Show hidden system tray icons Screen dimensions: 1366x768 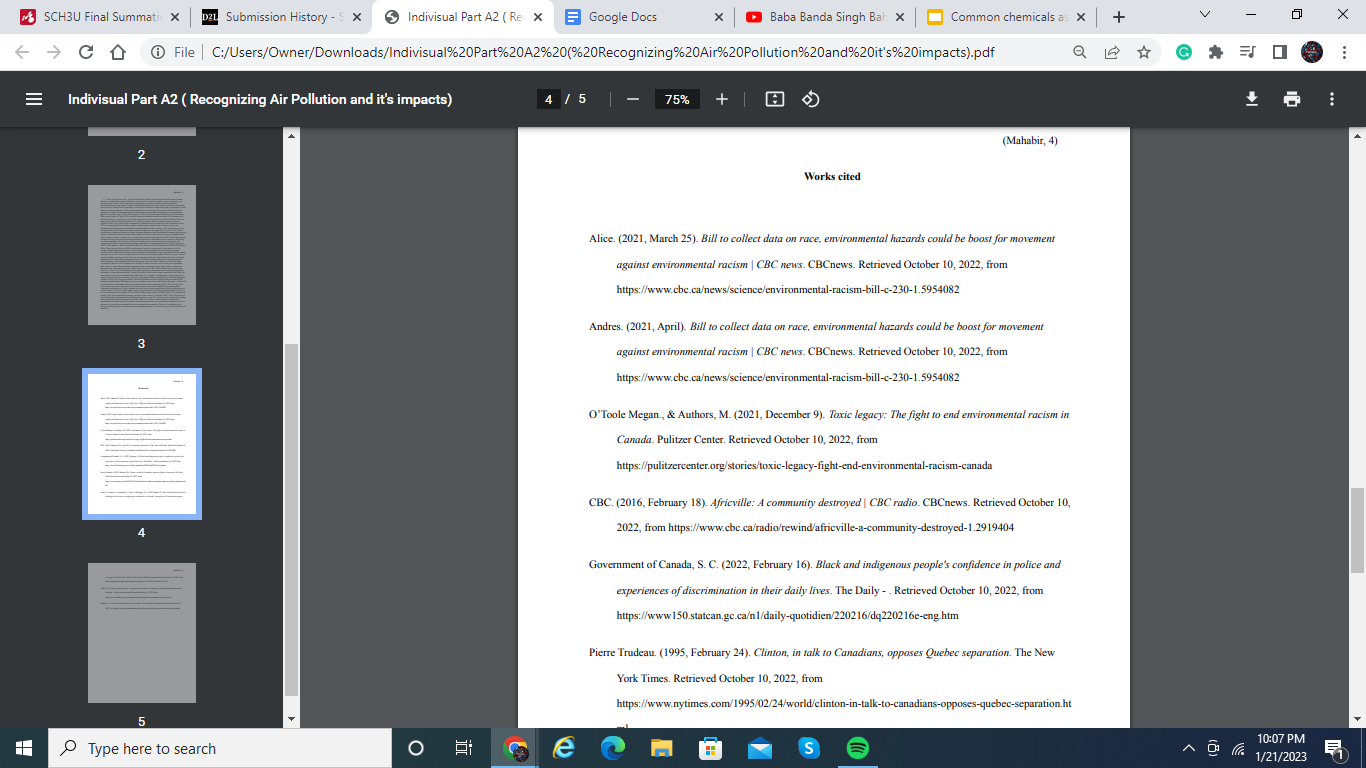[x=1189, y=748]
